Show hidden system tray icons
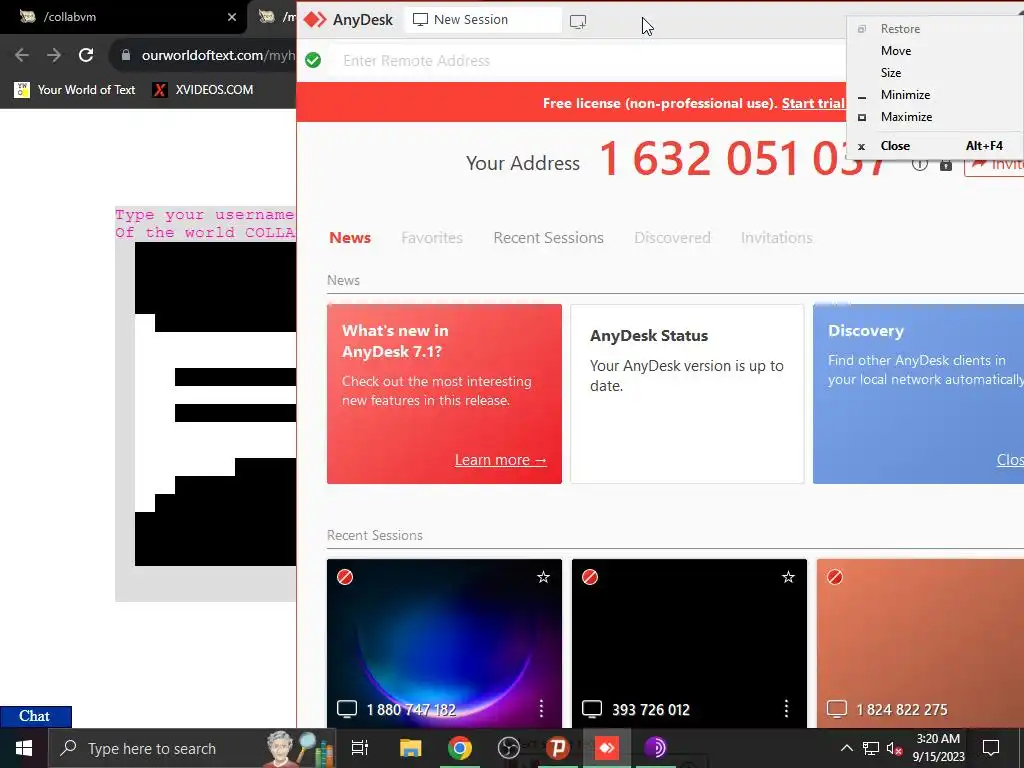 (846, 748)
